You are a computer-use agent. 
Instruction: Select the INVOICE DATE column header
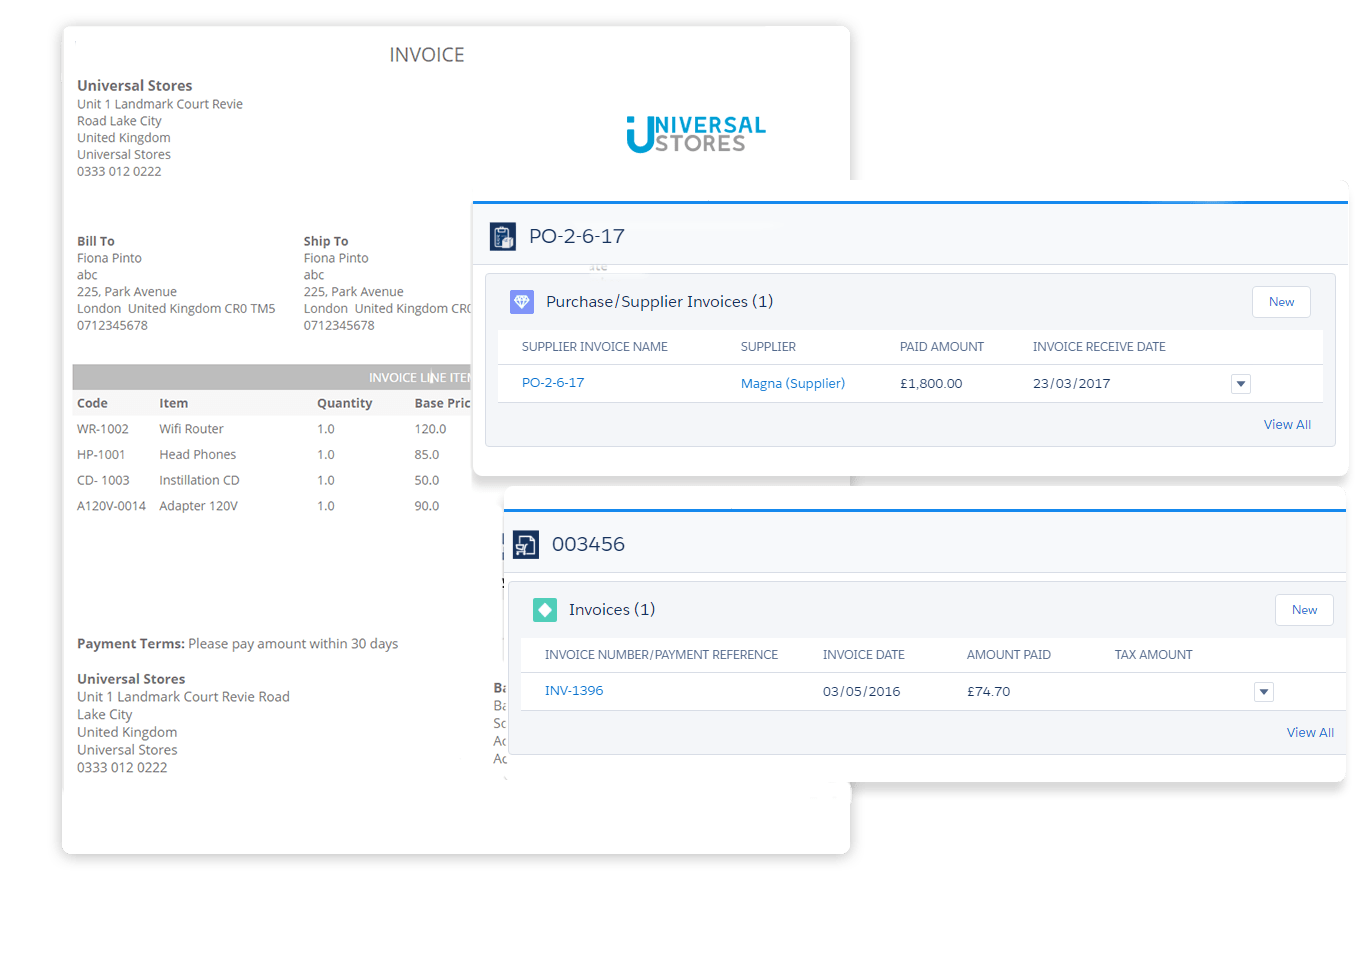point(864,655)
